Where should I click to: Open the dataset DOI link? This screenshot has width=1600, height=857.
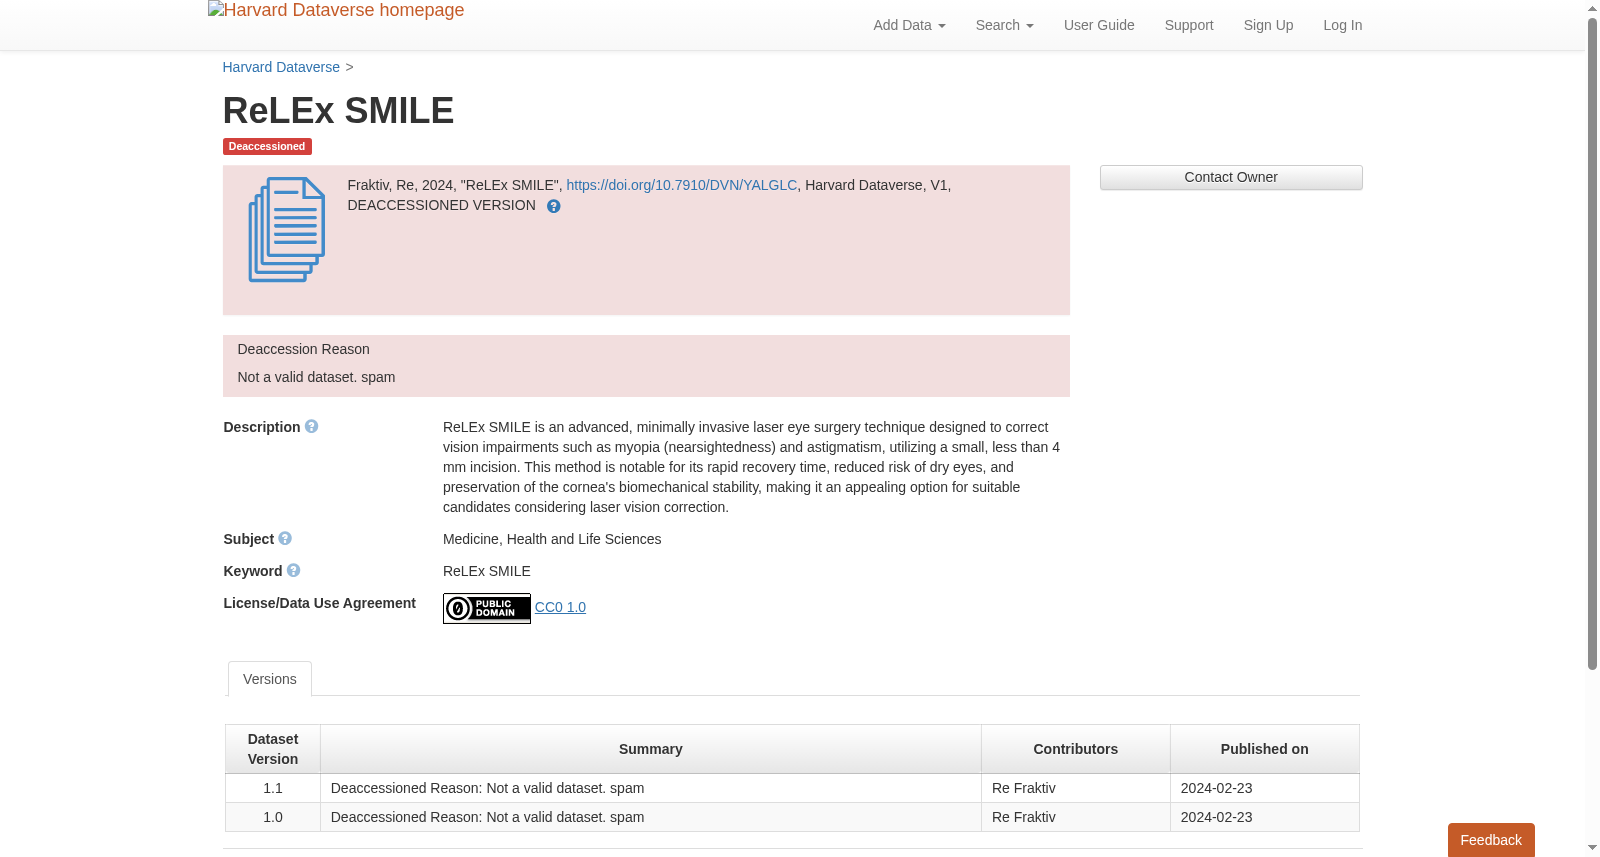tap(682, 185)
